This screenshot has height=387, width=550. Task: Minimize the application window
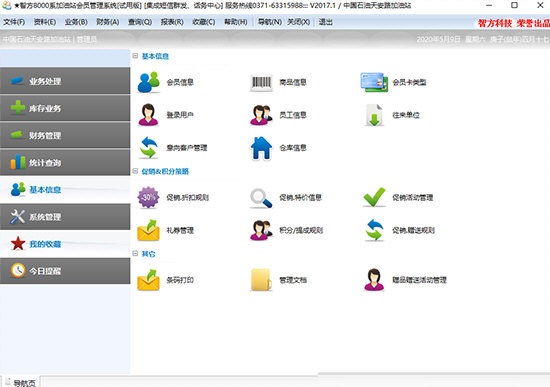pos(489,5)
